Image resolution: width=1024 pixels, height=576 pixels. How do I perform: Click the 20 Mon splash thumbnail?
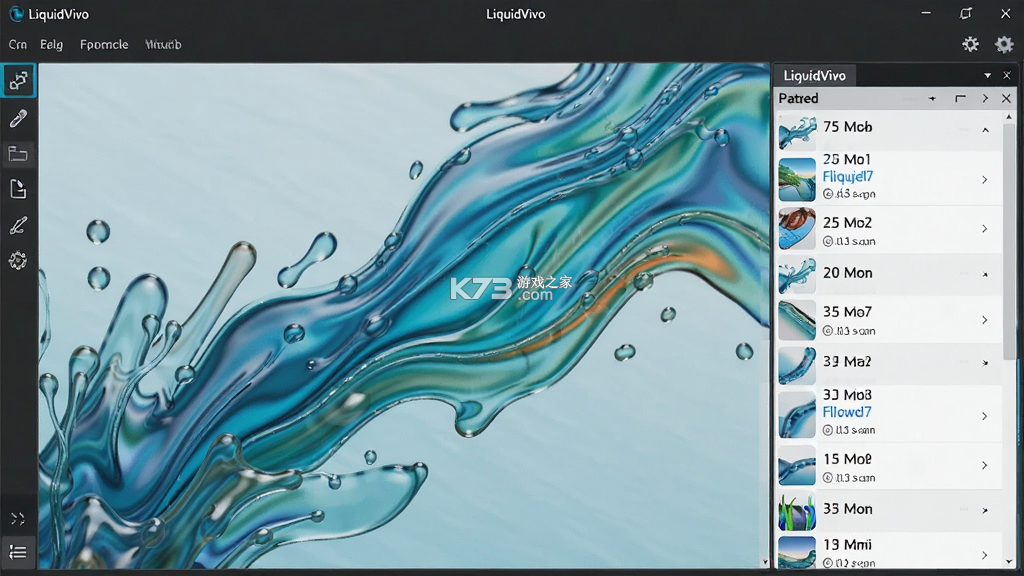[x=797, y=275]
